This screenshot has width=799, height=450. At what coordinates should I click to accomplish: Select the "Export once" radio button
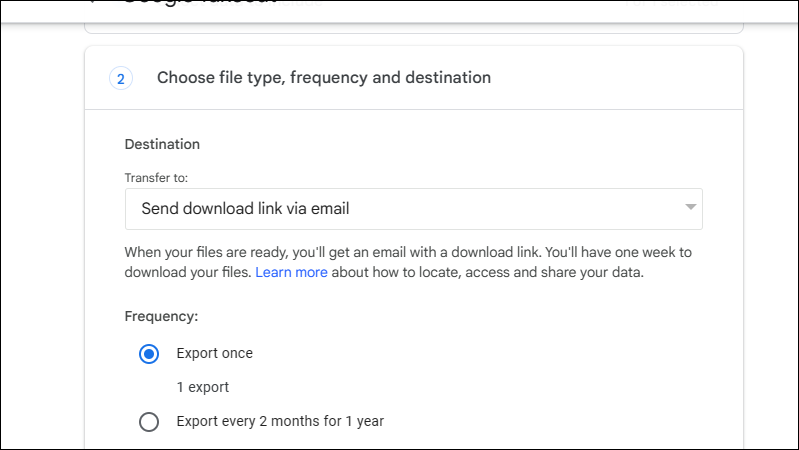tap(149, 354)
